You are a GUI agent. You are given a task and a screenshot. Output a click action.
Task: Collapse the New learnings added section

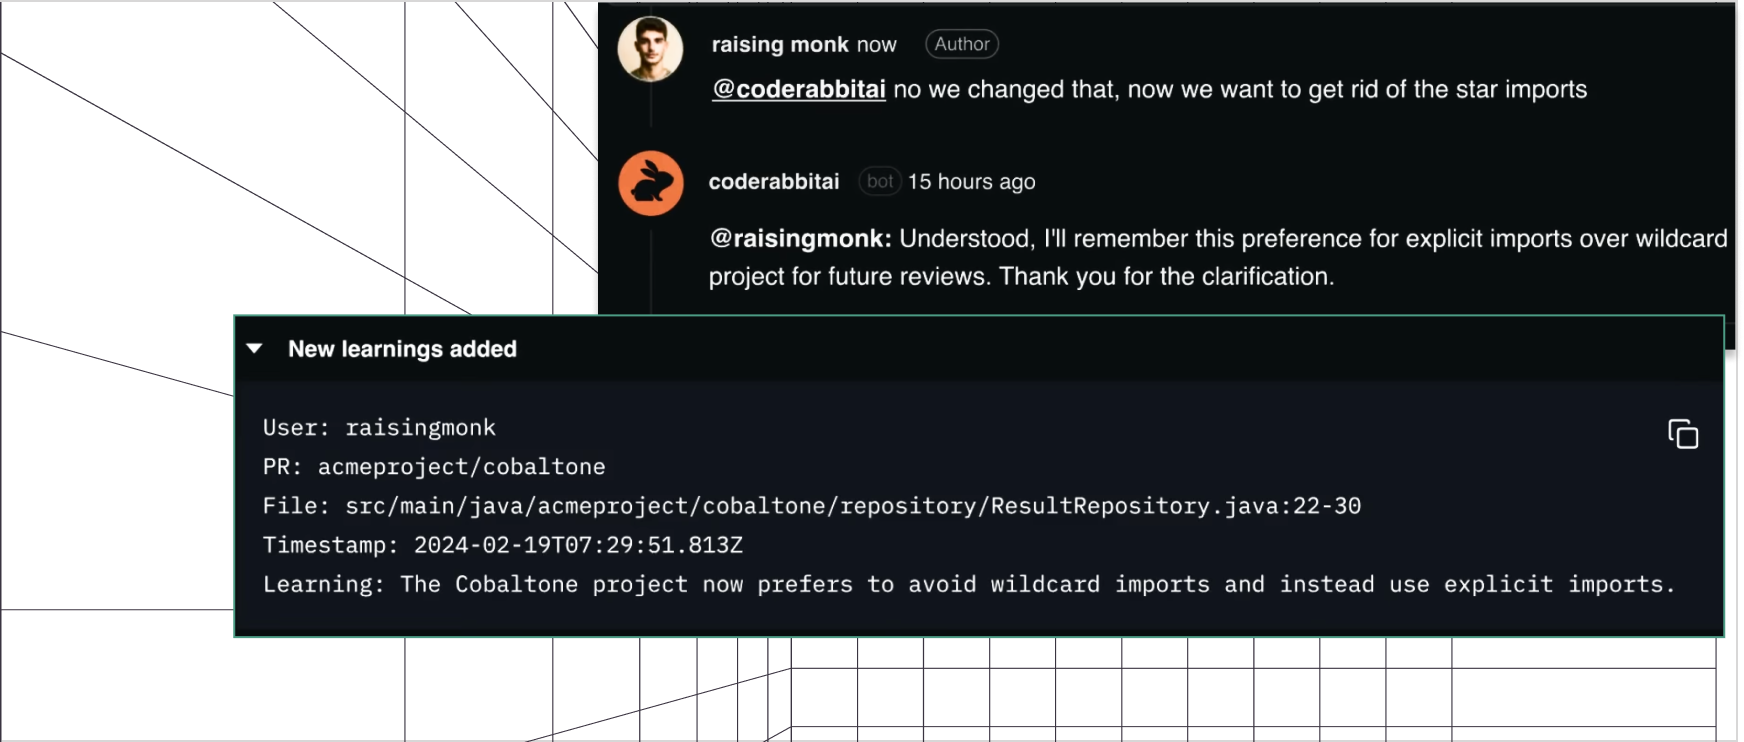click(x=254, y=349)
